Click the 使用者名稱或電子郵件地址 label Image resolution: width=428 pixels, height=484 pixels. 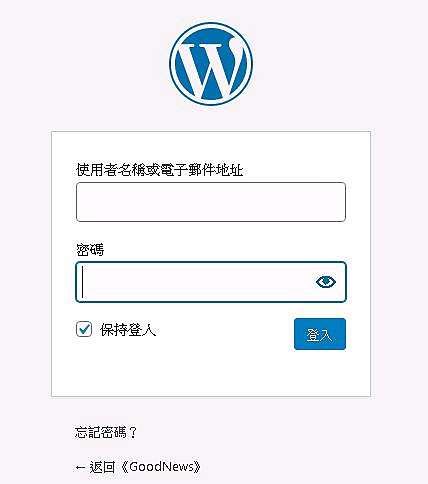tap(159, 170)
